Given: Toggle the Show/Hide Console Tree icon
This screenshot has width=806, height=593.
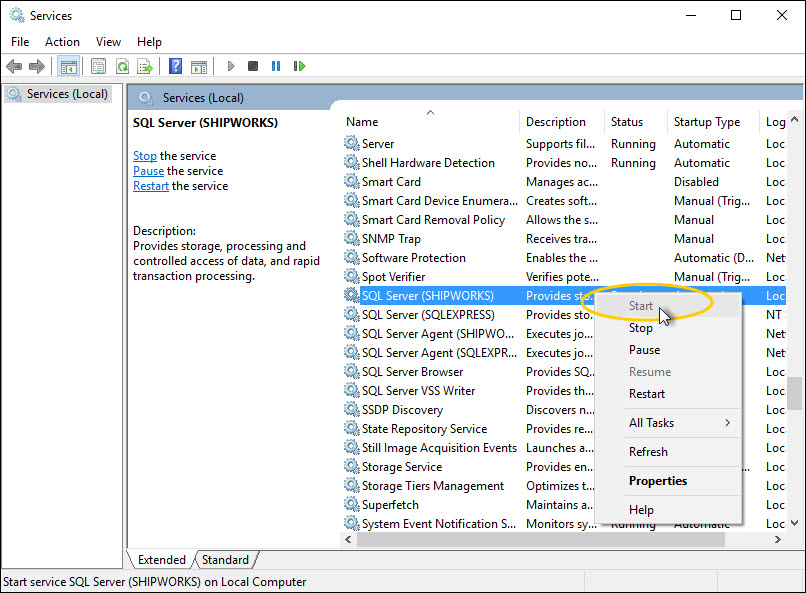Looking at the screenshot, I should [x=68, y=66].
